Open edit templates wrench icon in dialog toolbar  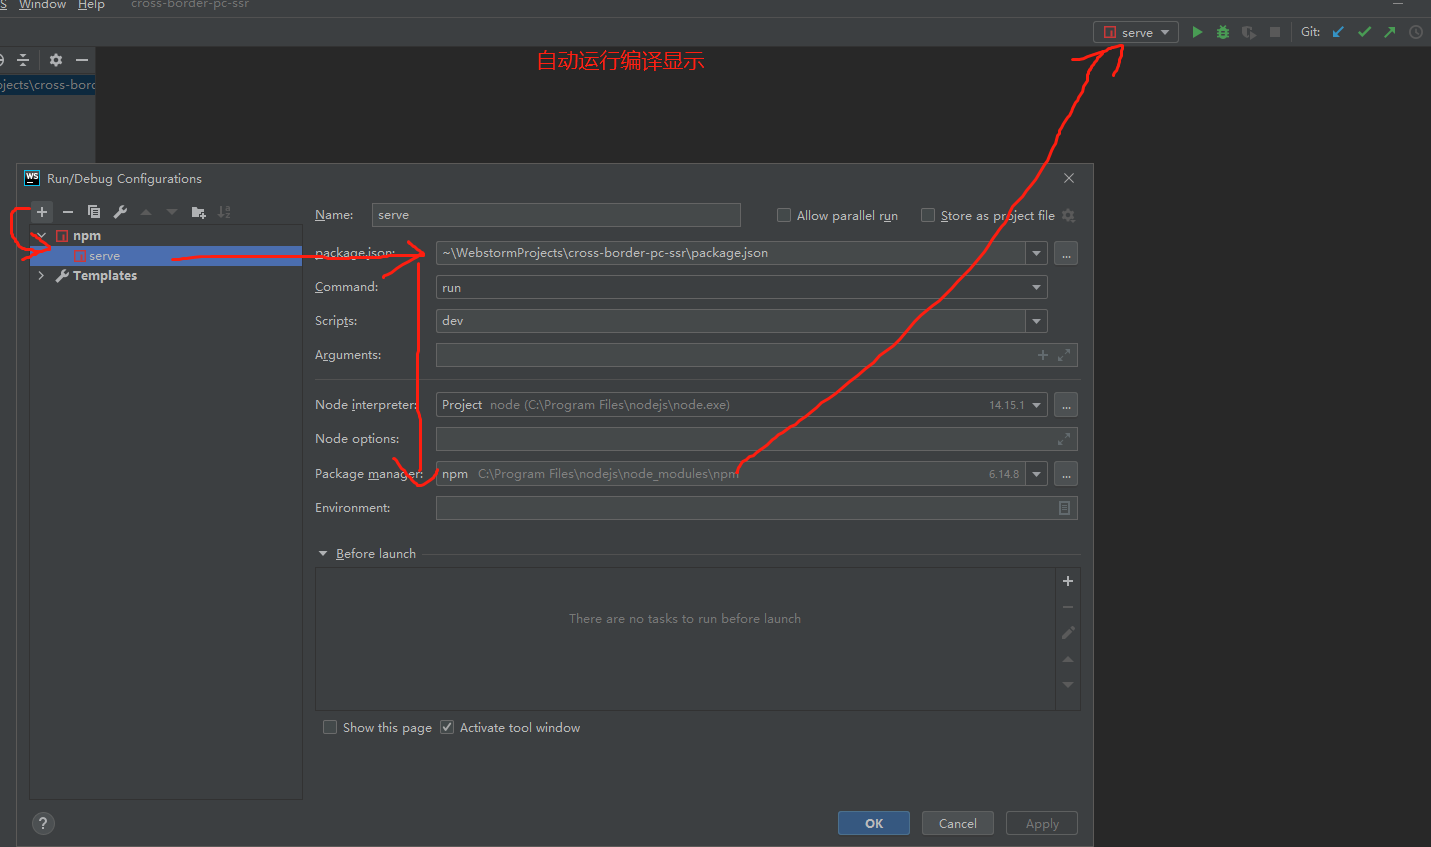pyautogui.click(x=120, y=212)
